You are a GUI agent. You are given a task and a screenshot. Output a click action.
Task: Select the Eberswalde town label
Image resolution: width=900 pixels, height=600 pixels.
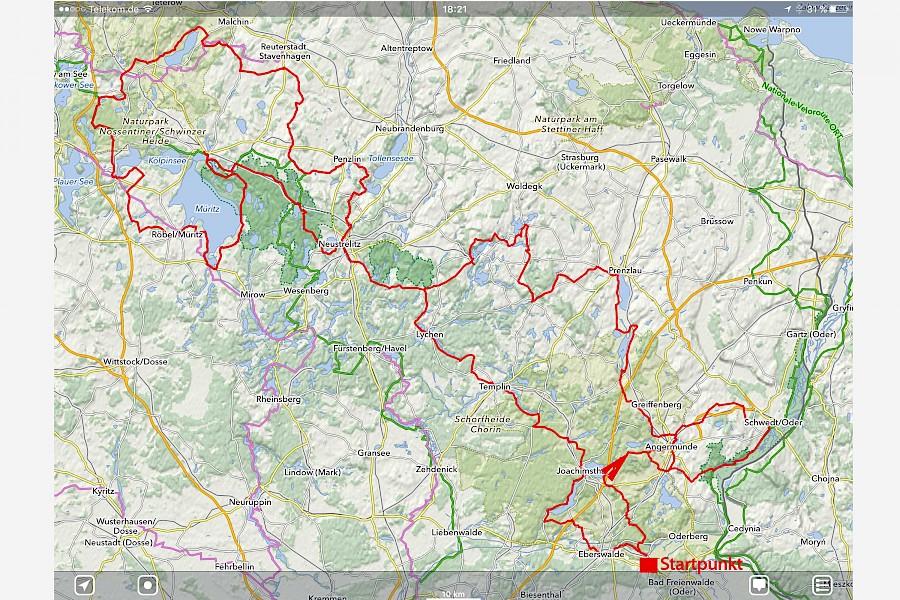601,553
